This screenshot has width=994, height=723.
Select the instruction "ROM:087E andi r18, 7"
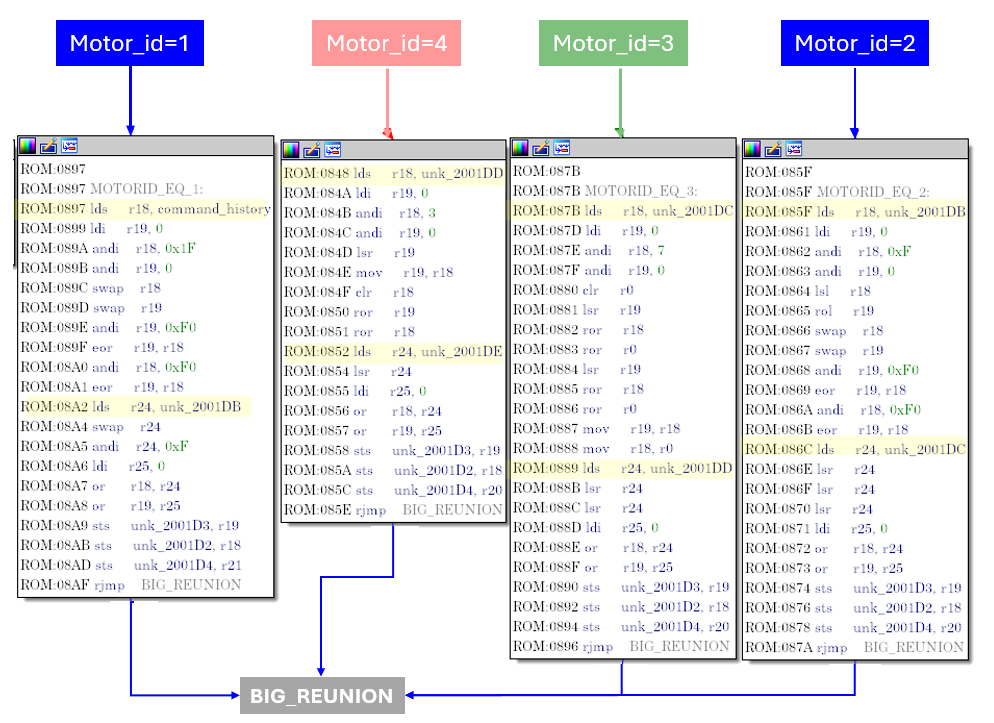(x=588, y=250)
